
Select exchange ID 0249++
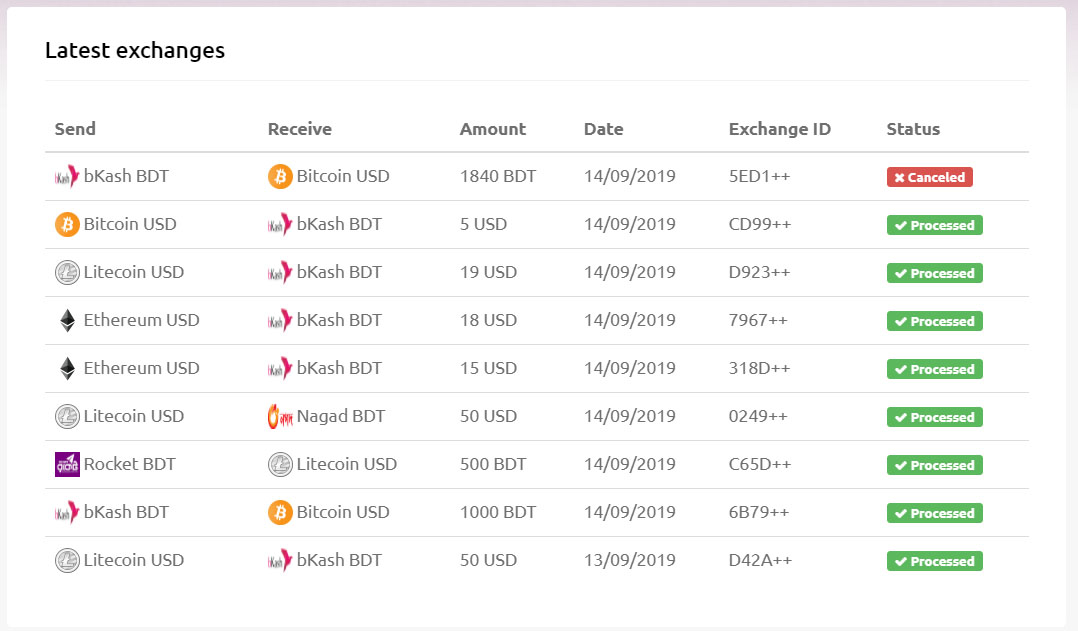pyautogui.click(x=759, y=417)
